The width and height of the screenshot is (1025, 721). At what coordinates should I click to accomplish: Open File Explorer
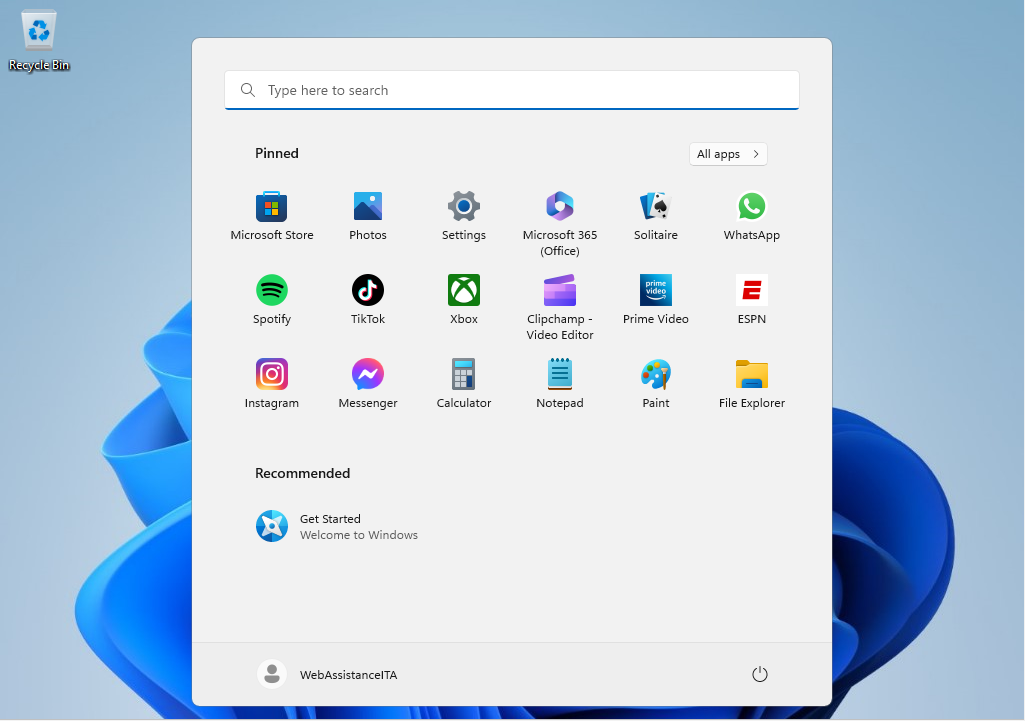coord(752,384)
